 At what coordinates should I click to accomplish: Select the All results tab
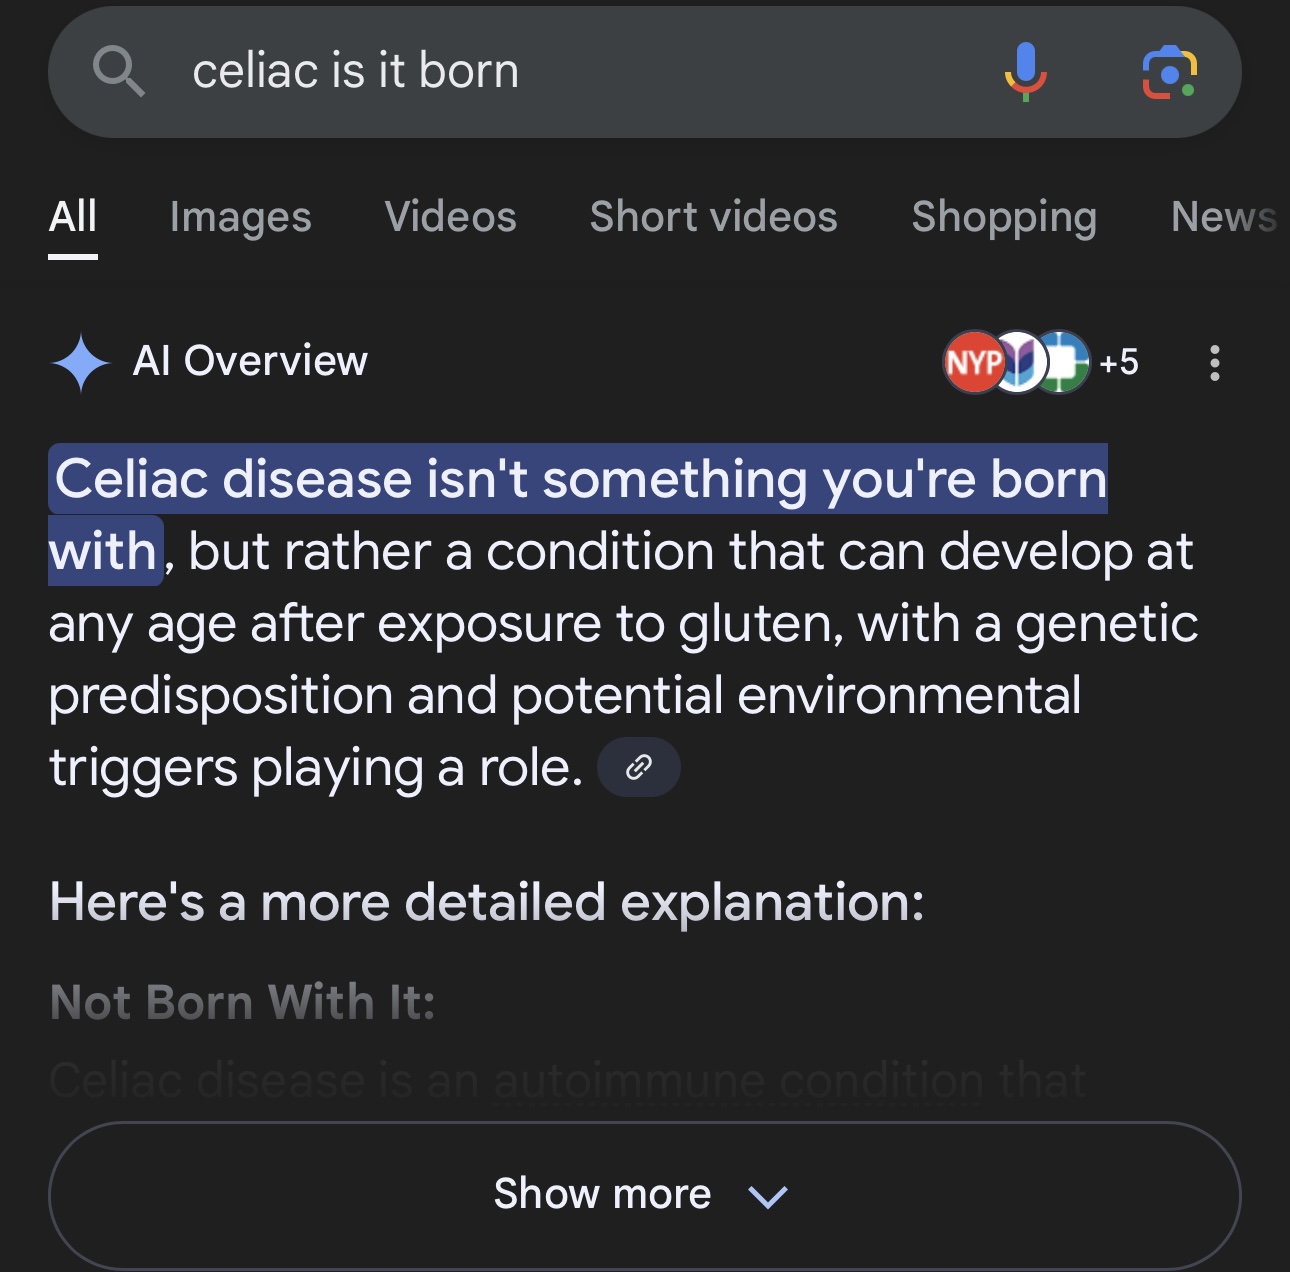click(x=73, y=217)
